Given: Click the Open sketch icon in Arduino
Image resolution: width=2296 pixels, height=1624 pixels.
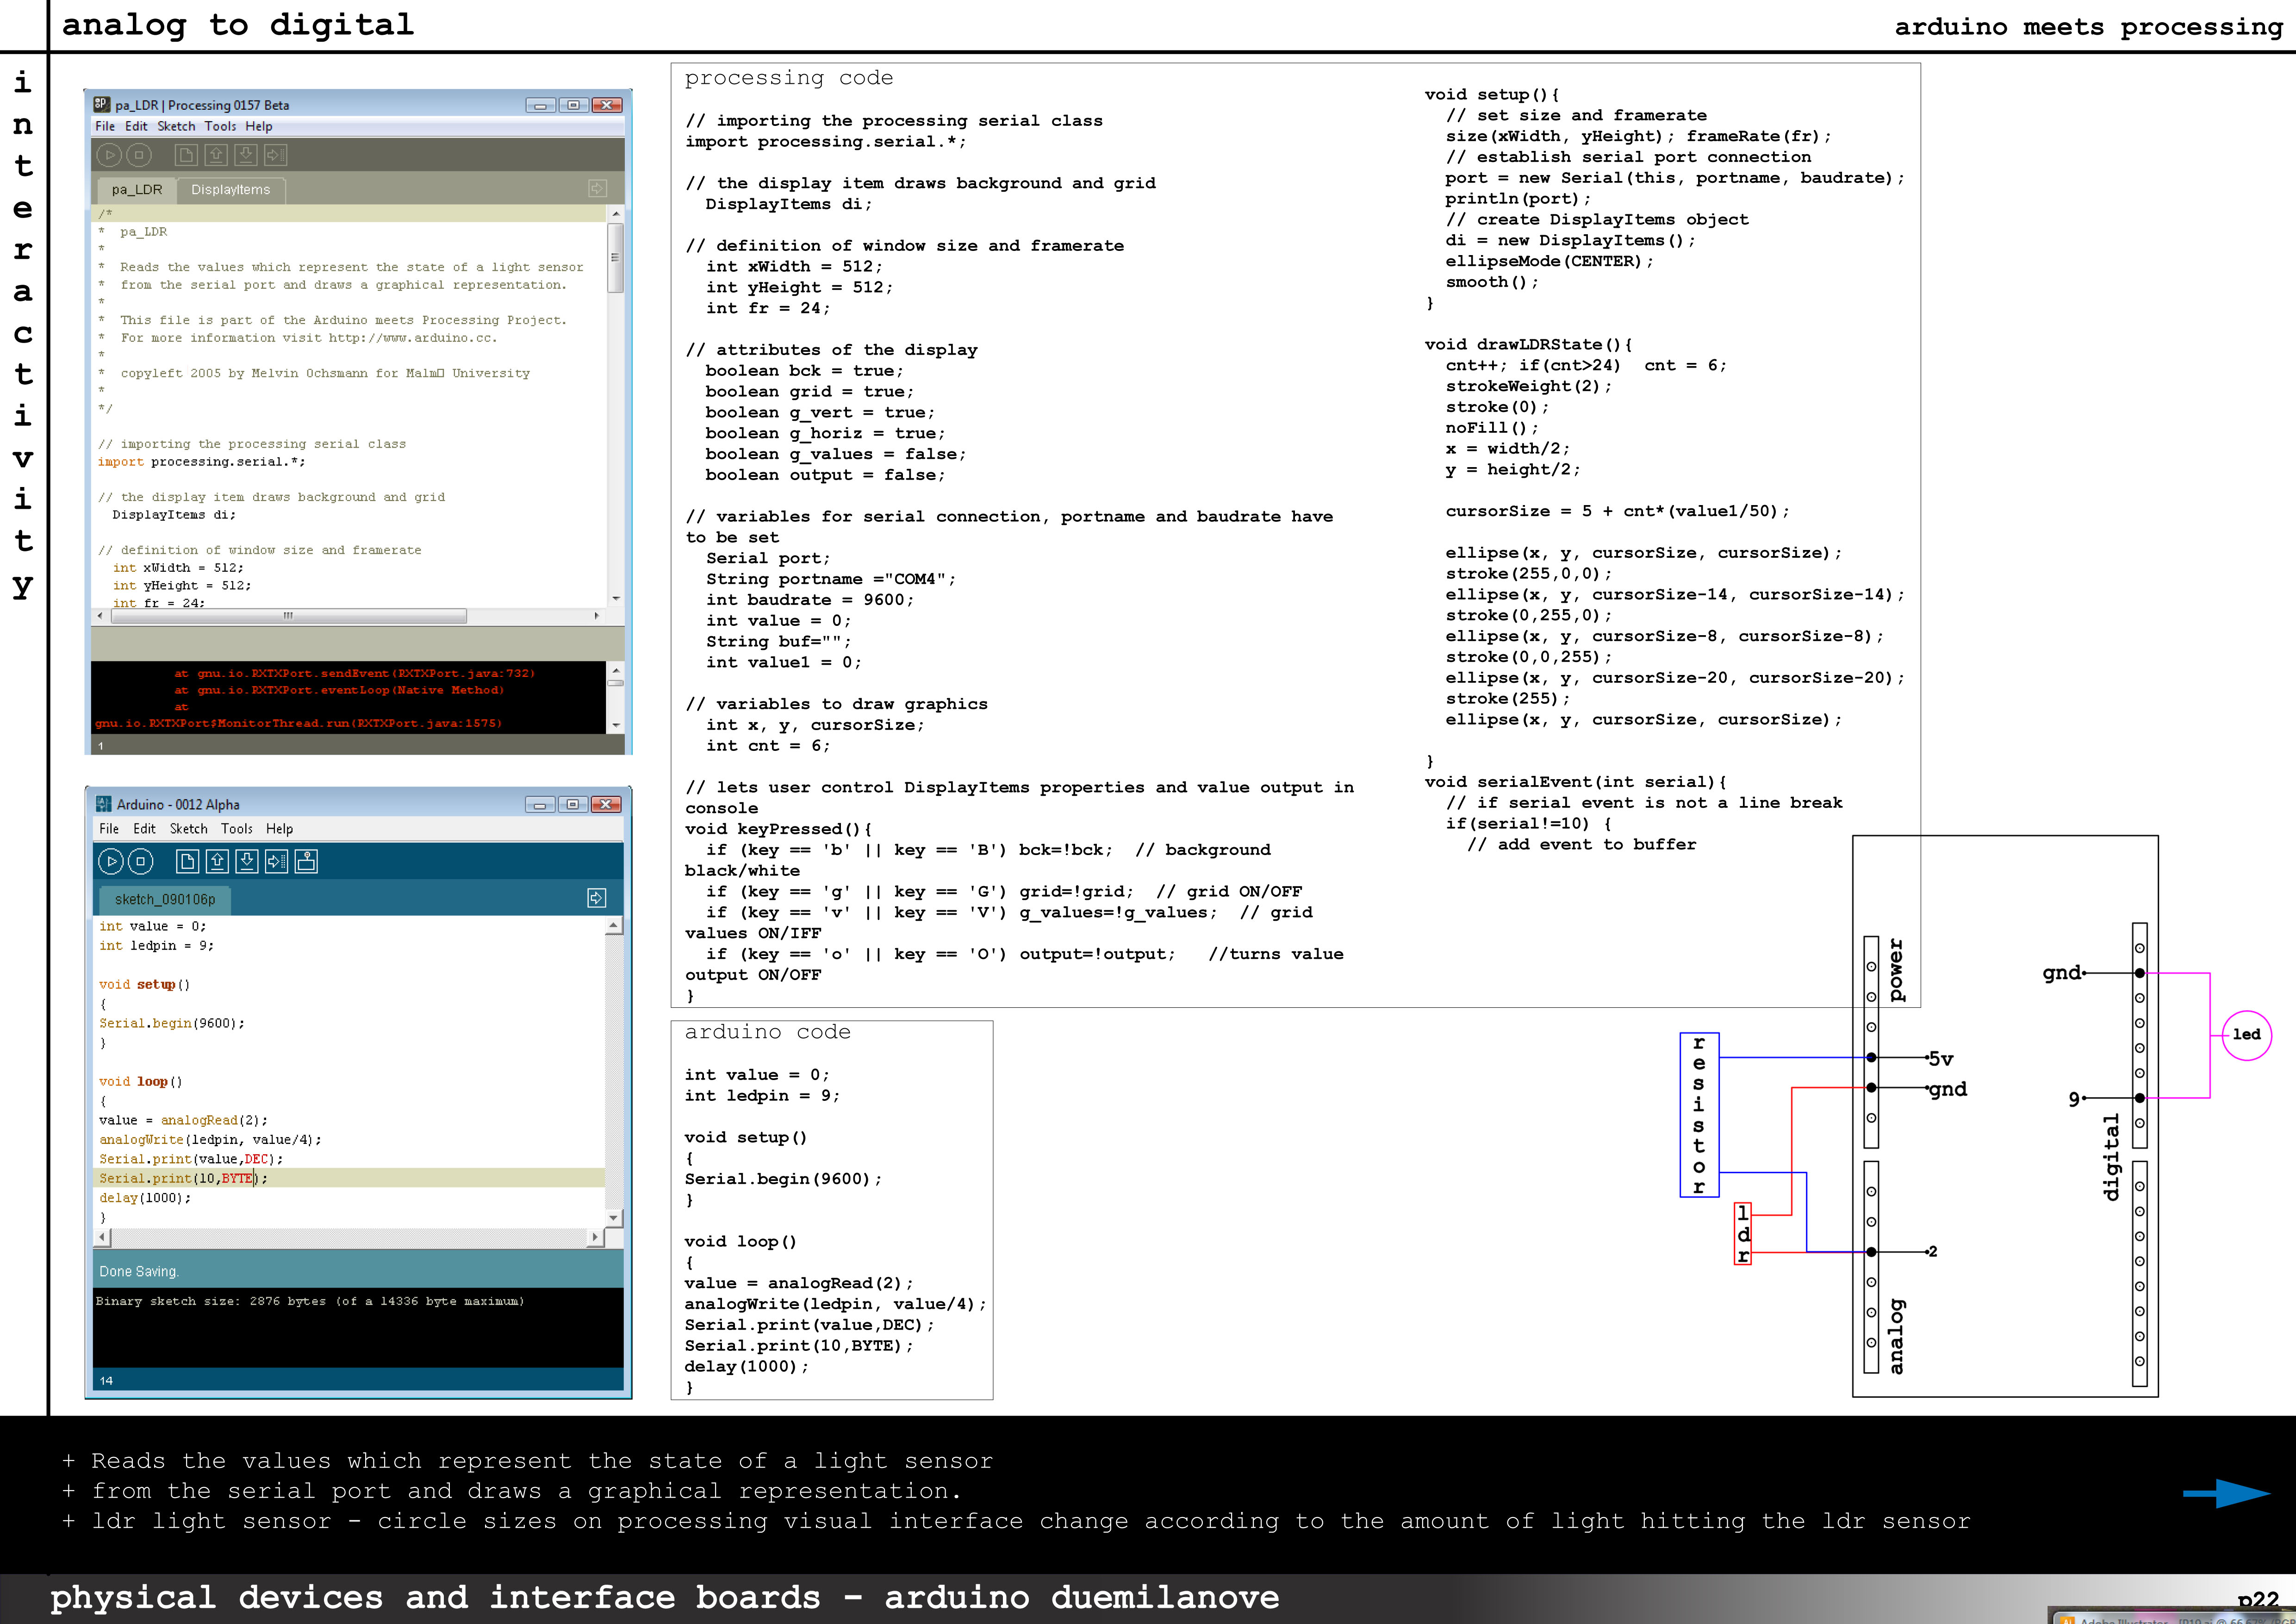Looking at the screenshot, I should pyautogui.click(x=217, y=861).
